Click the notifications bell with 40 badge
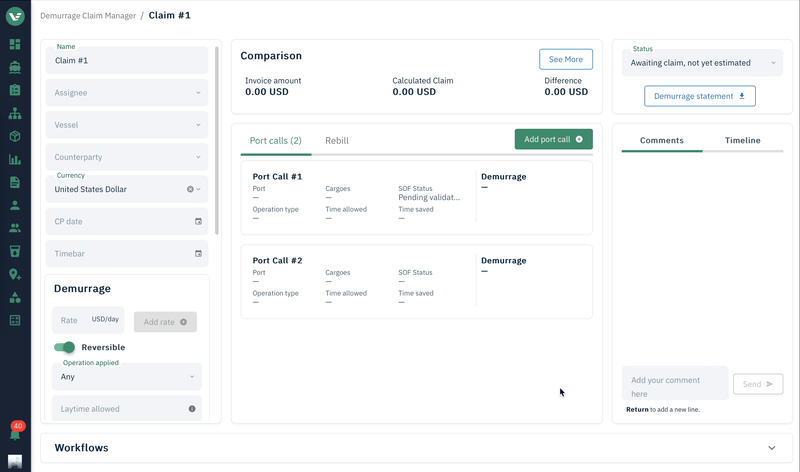This screenshot has height=472, width=800. [x=15, y=433]
